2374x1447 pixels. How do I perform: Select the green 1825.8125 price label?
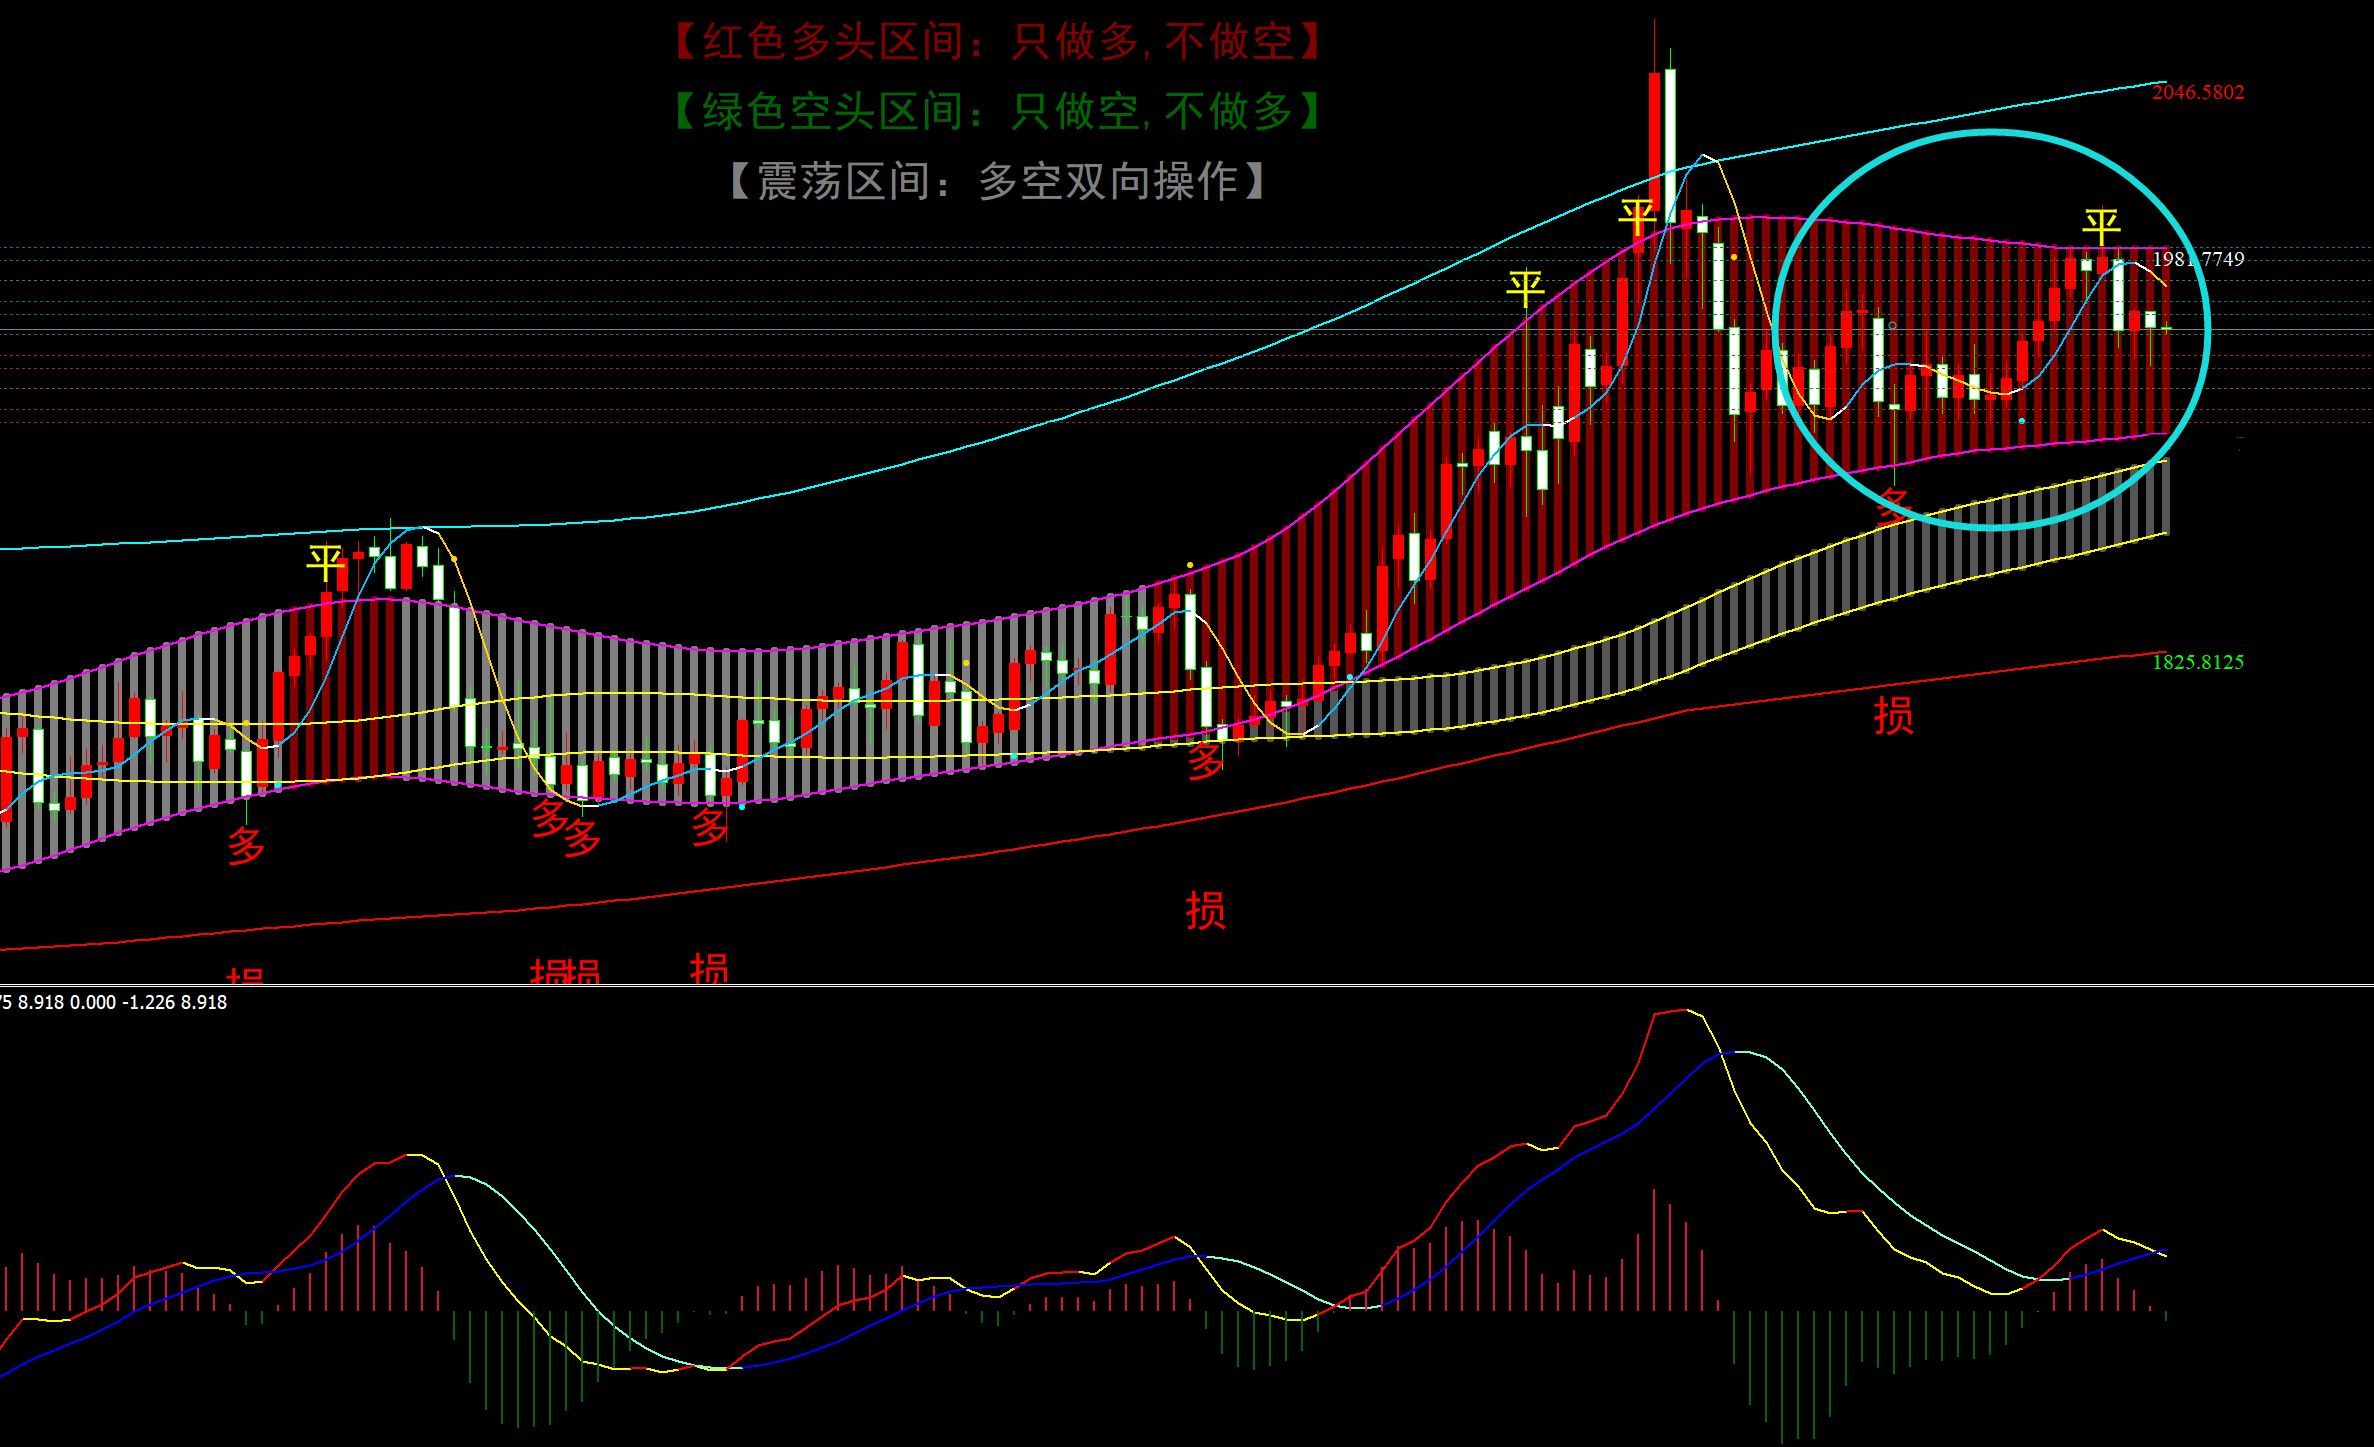(x=2198, y=662)
